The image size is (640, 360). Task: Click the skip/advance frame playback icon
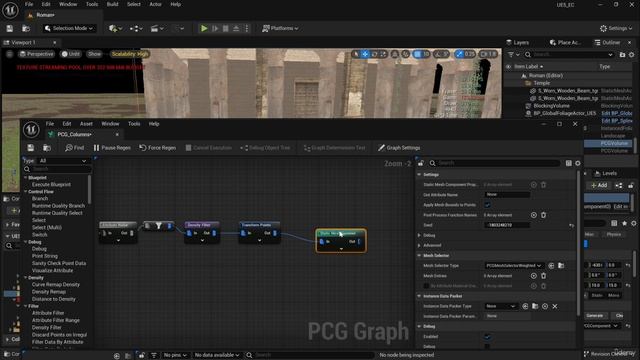click(x=215, y=28)
